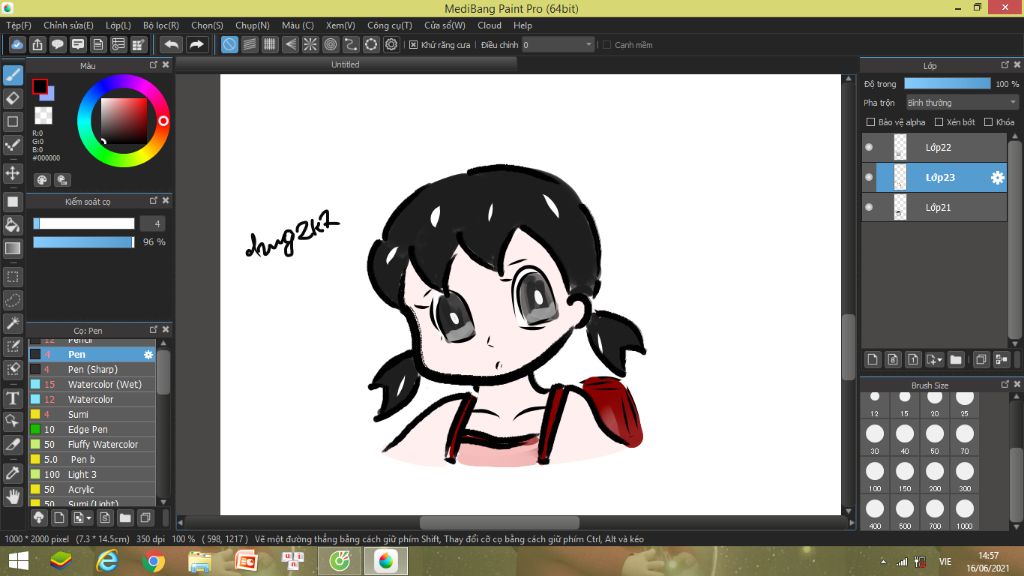
Task: Toggle Khử răng cưa checkbox
Action: [413, 44]
